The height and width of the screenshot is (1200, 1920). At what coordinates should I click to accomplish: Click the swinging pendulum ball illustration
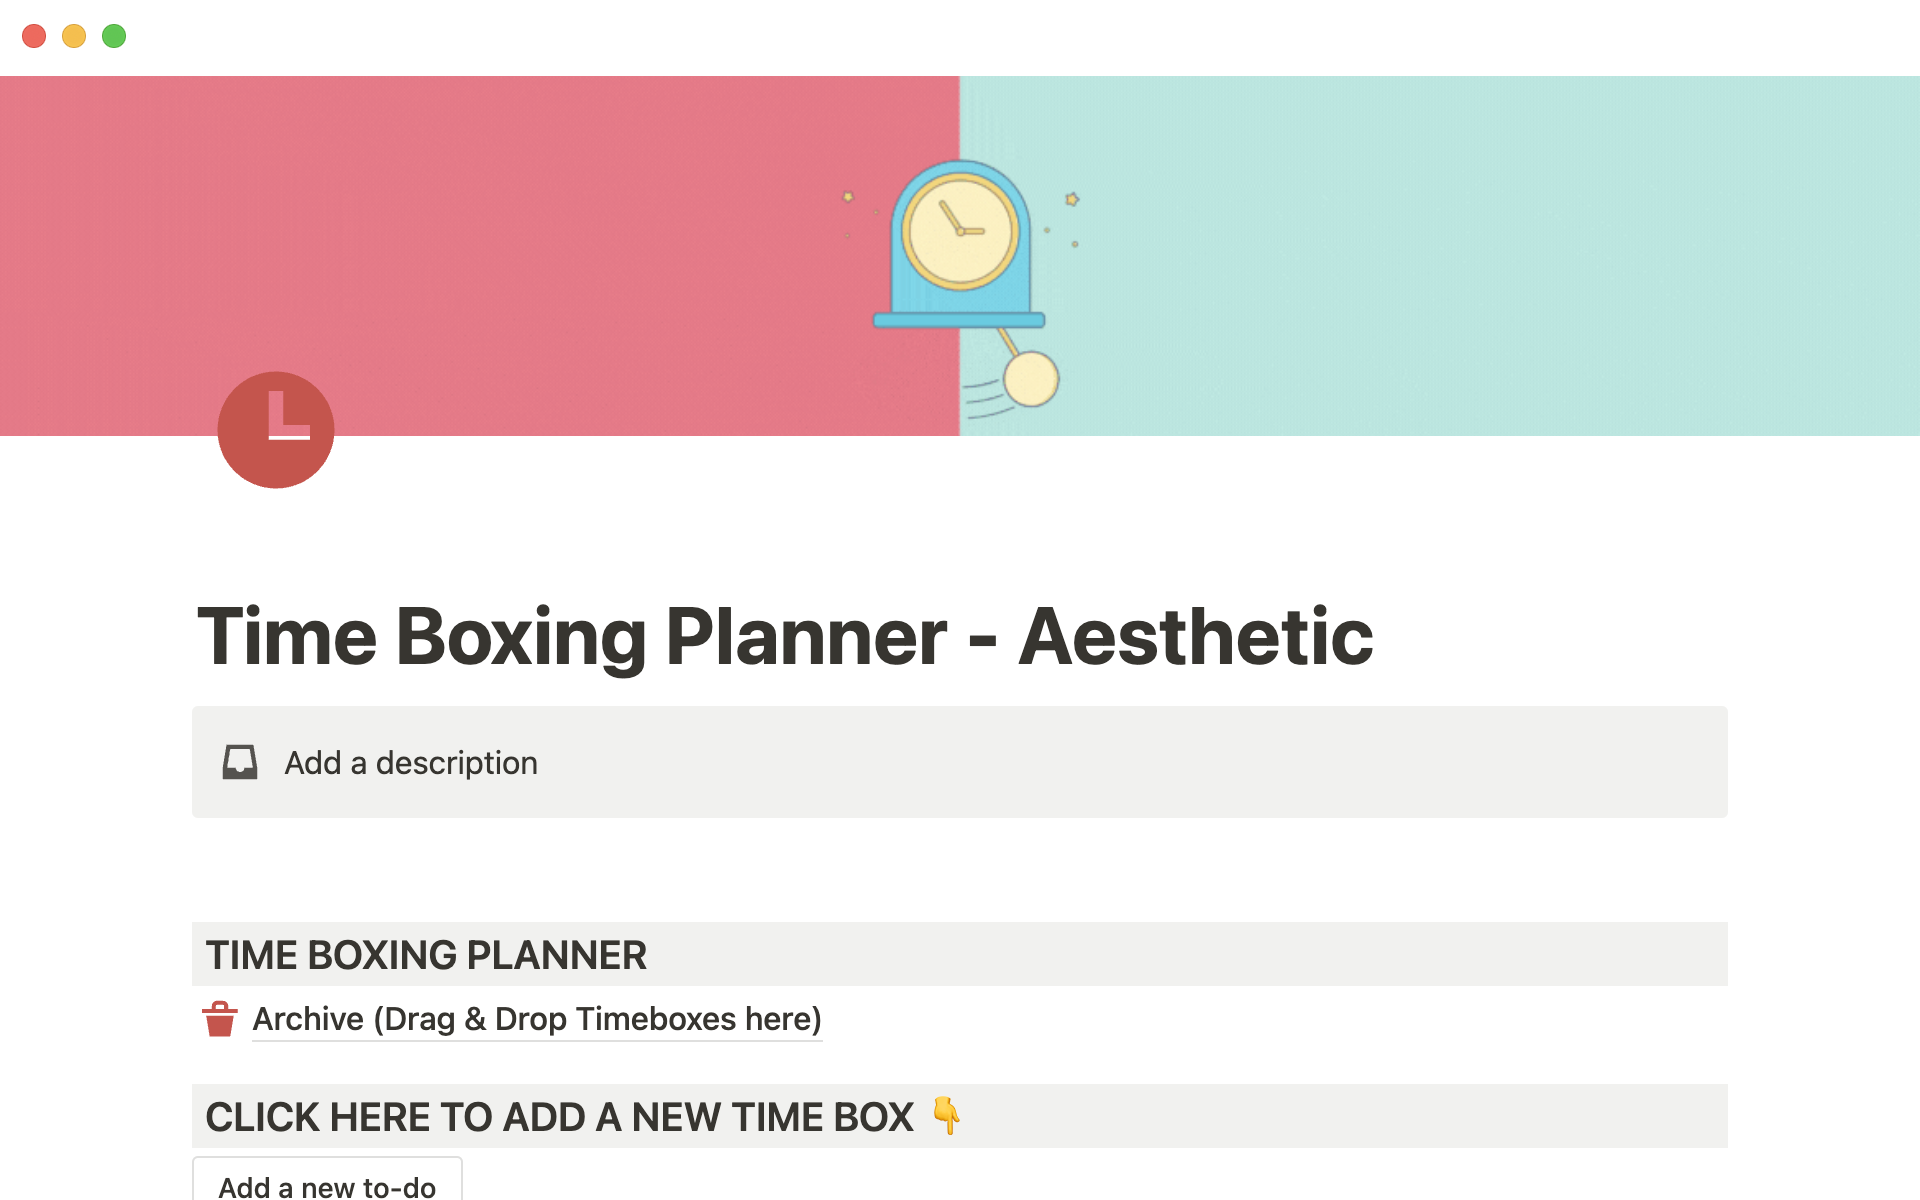1030,379
